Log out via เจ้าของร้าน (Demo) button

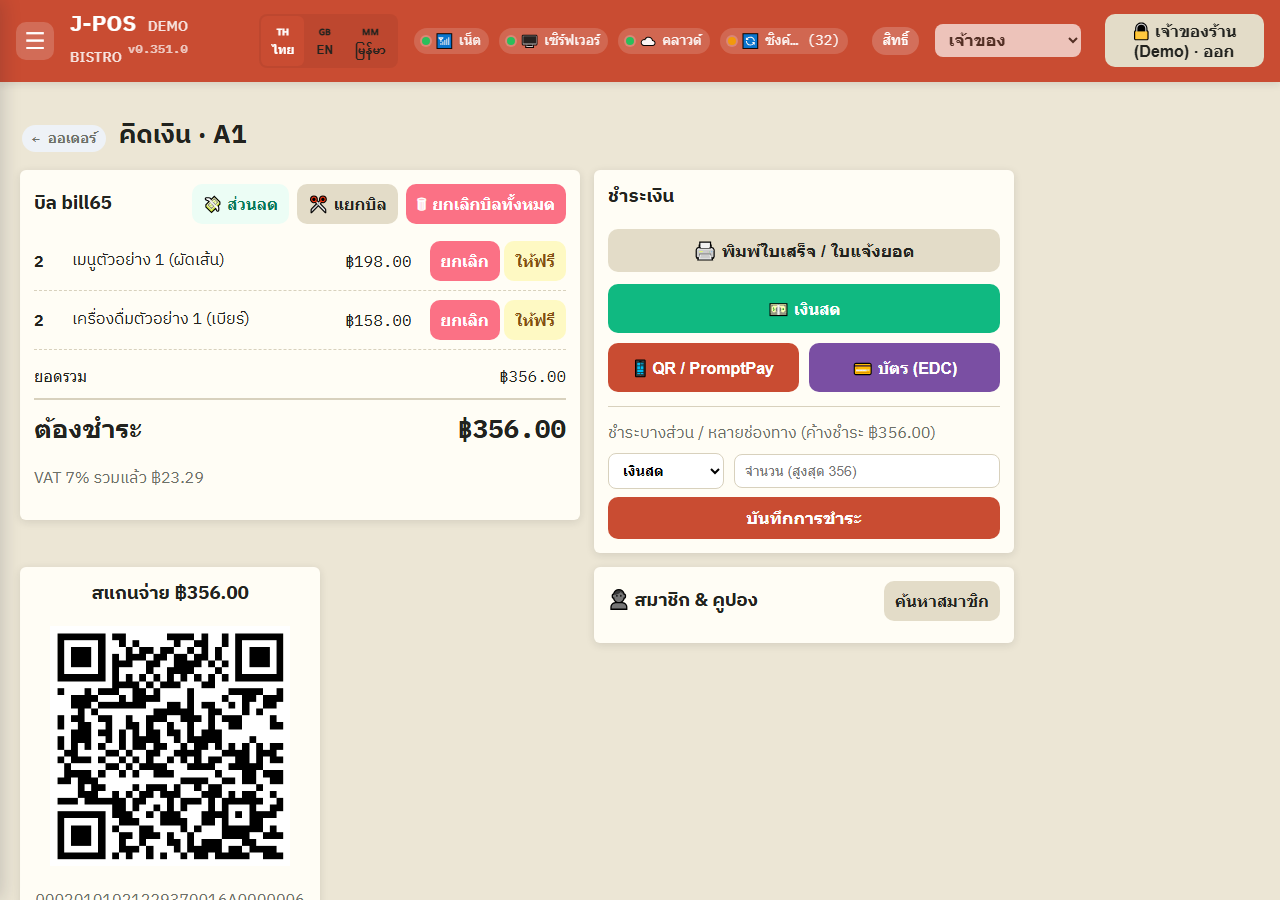(x=1184, y=41)
